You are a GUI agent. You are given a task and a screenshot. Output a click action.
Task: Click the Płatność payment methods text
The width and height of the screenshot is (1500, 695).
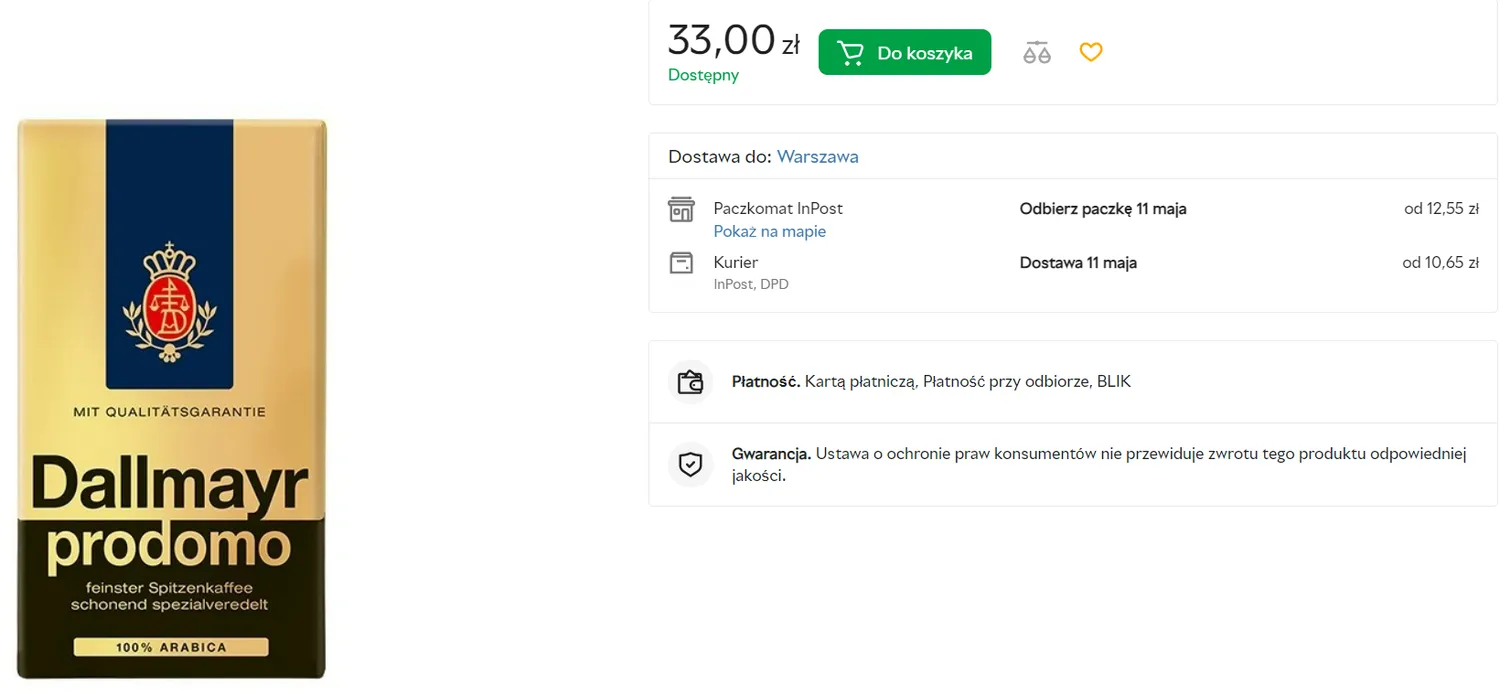point(931,381)
